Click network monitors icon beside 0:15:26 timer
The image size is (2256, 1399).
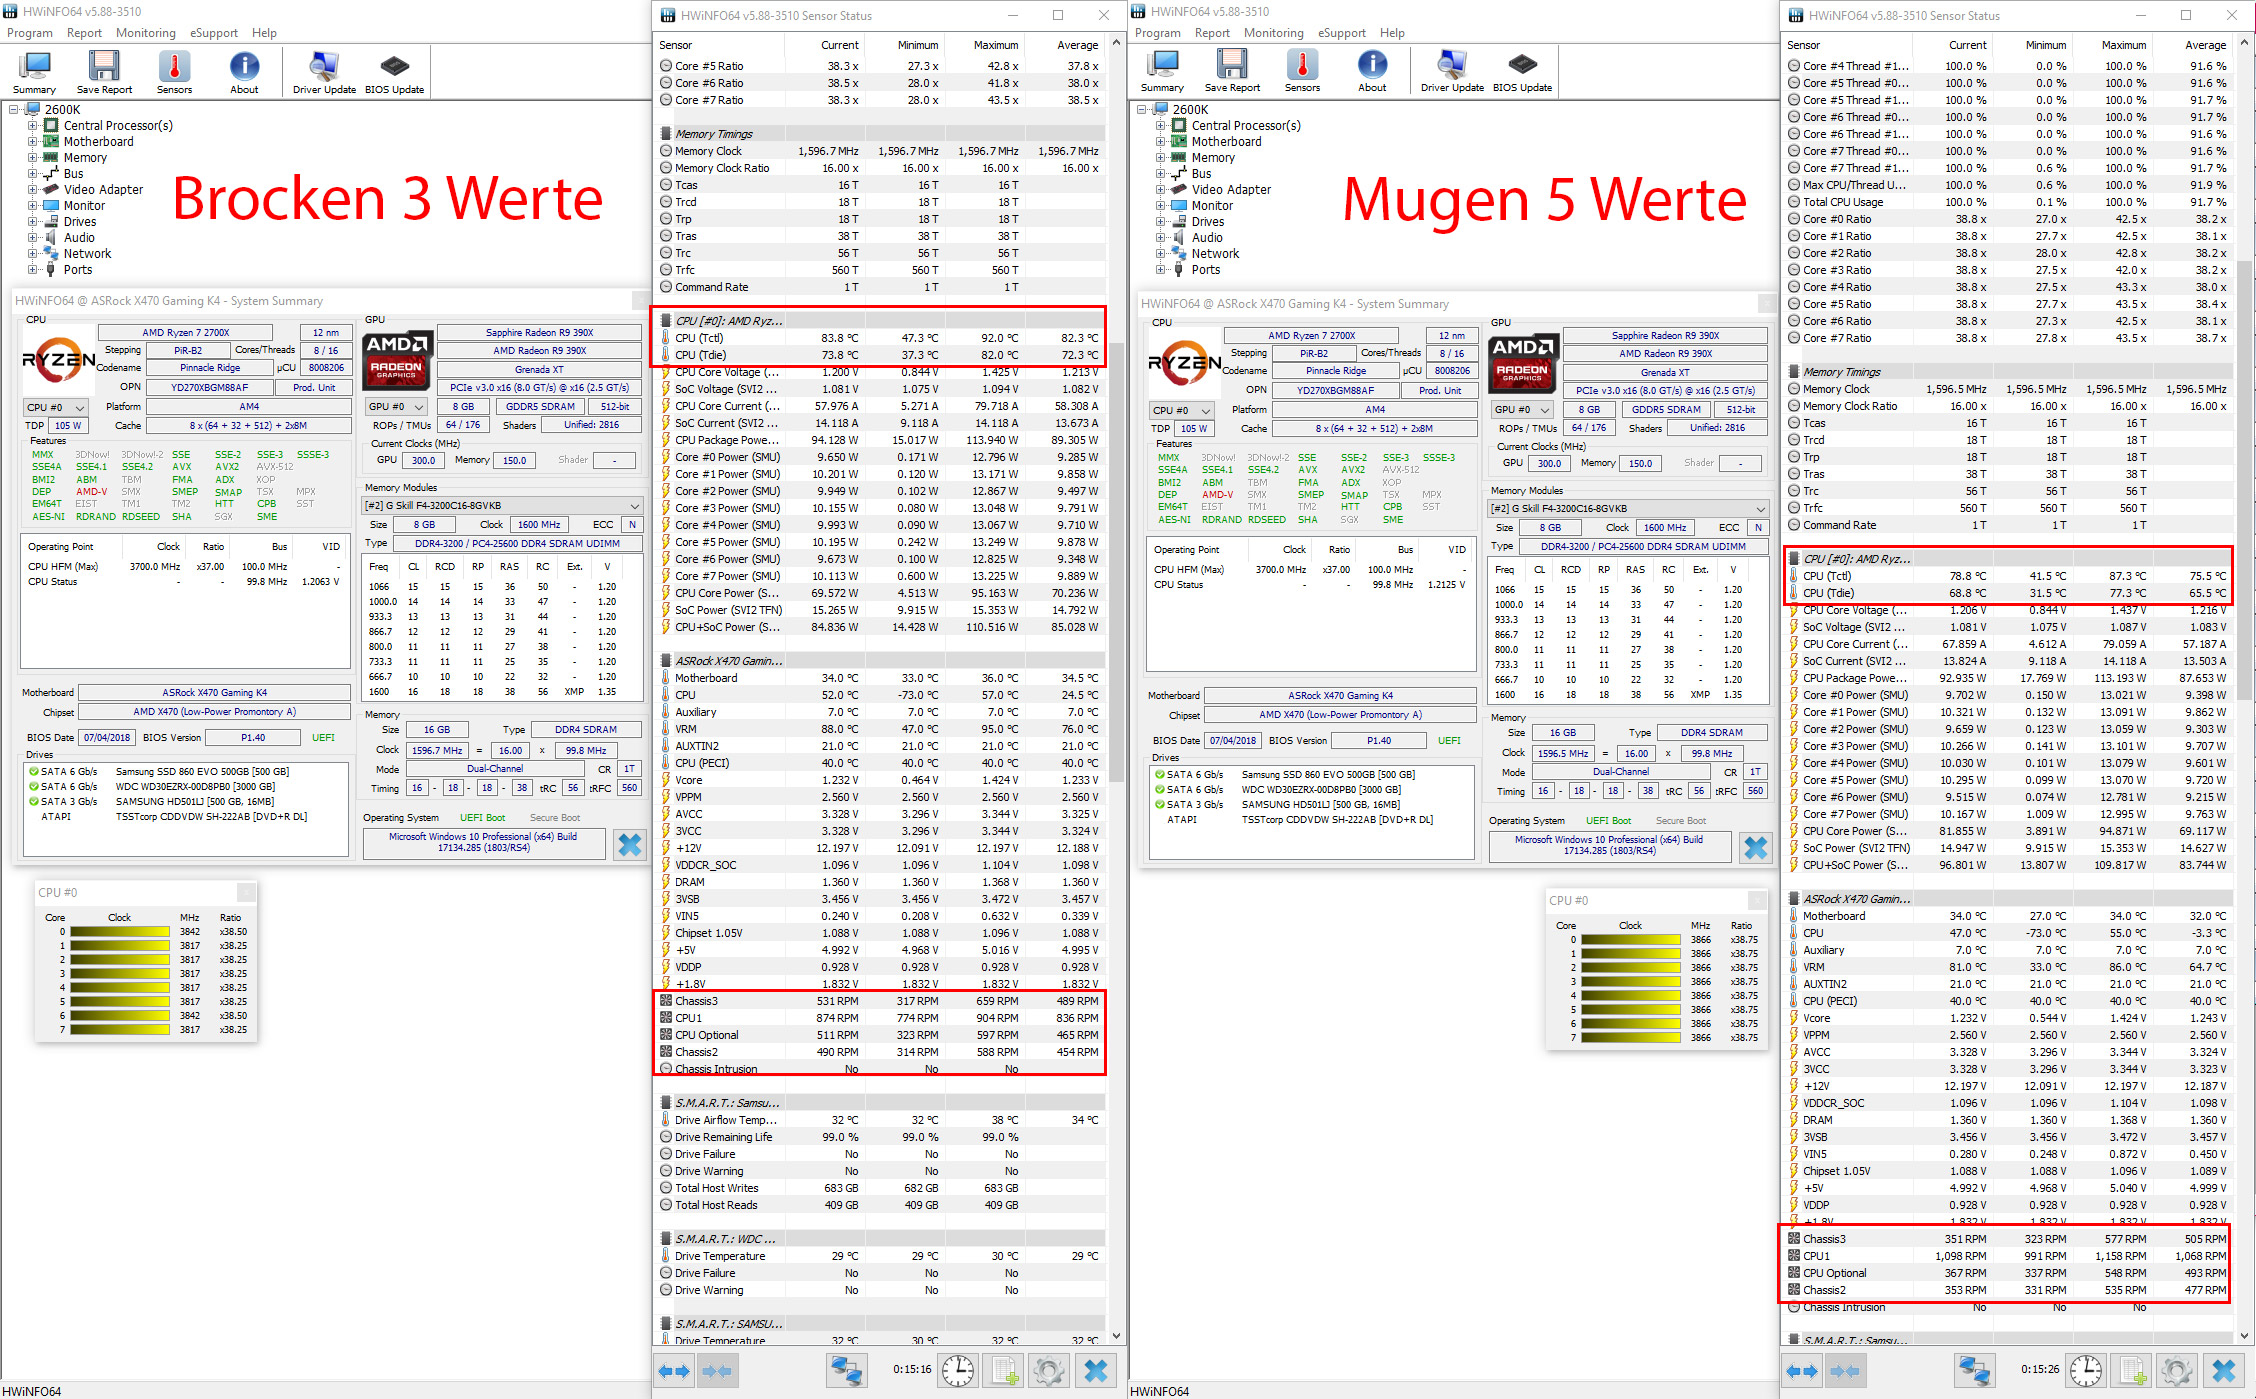pos(1975,1370)
